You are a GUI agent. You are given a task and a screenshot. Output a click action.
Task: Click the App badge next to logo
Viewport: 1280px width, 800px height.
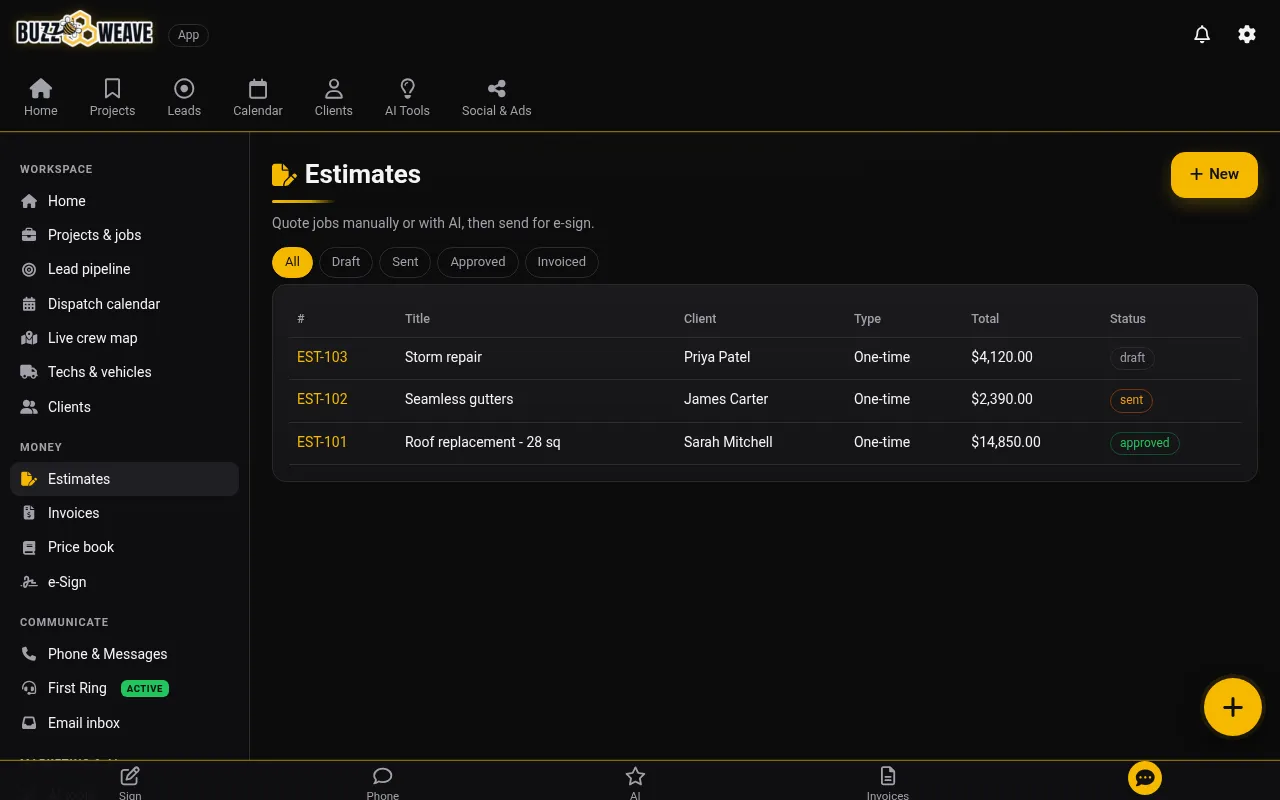coord(188,35)
